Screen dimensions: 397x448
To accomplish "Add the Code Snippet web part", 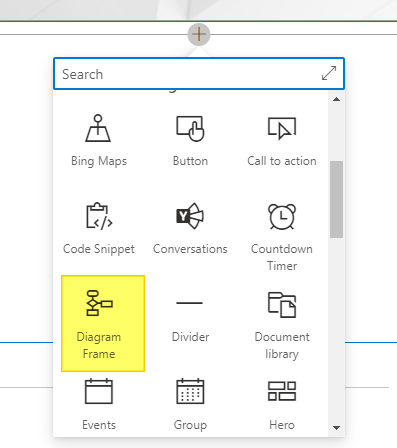I will 99,229.
